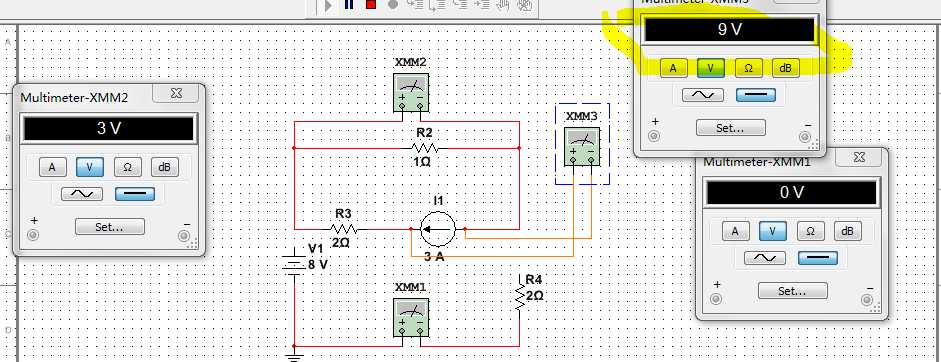This screenshot has width=941, height=362.
Task: Click the minus terminal in Multimeter-XMM1
Action: pos(868,300)
